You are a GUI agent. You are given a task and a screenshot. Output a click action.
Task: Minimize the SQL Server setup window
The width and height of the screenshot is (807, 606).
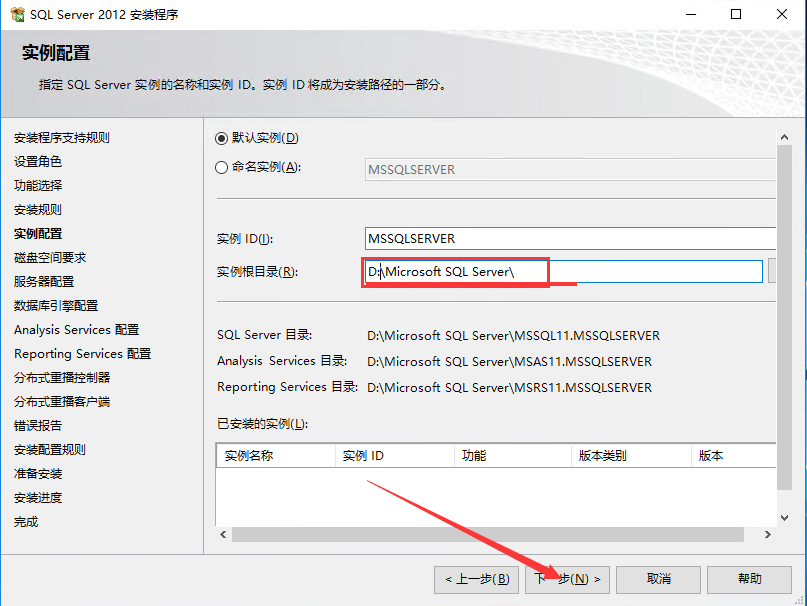(x=691, y=14)
